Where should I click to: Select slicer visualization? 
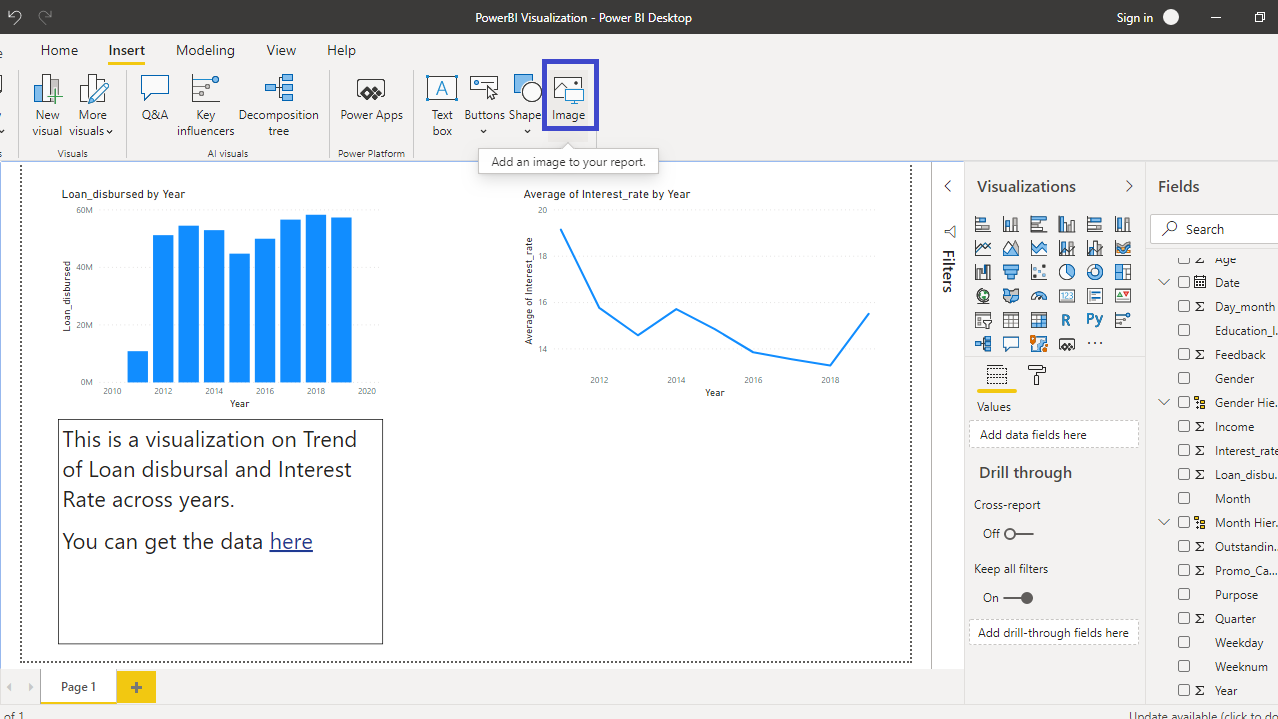(983, 320)
